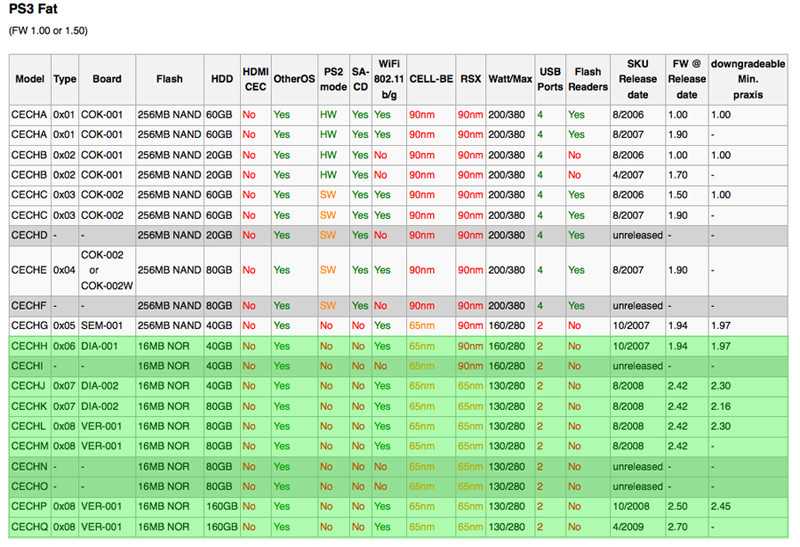Select the 'CECHP' model cell
This screenshot has height=547, width=800.
click(x=29, y=506)
